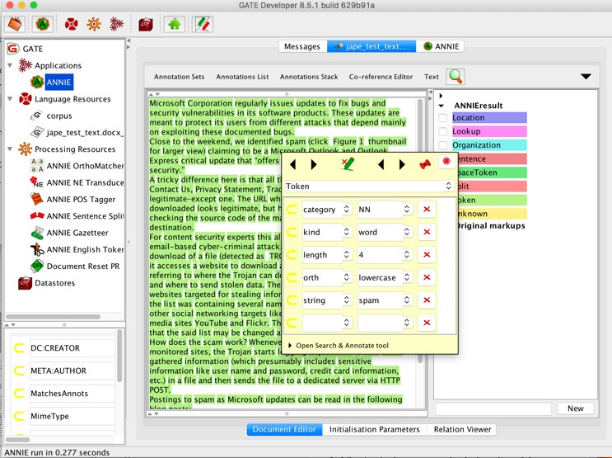Click the ANNIE OrthoMatcher icon in tree

coord(37,166)
